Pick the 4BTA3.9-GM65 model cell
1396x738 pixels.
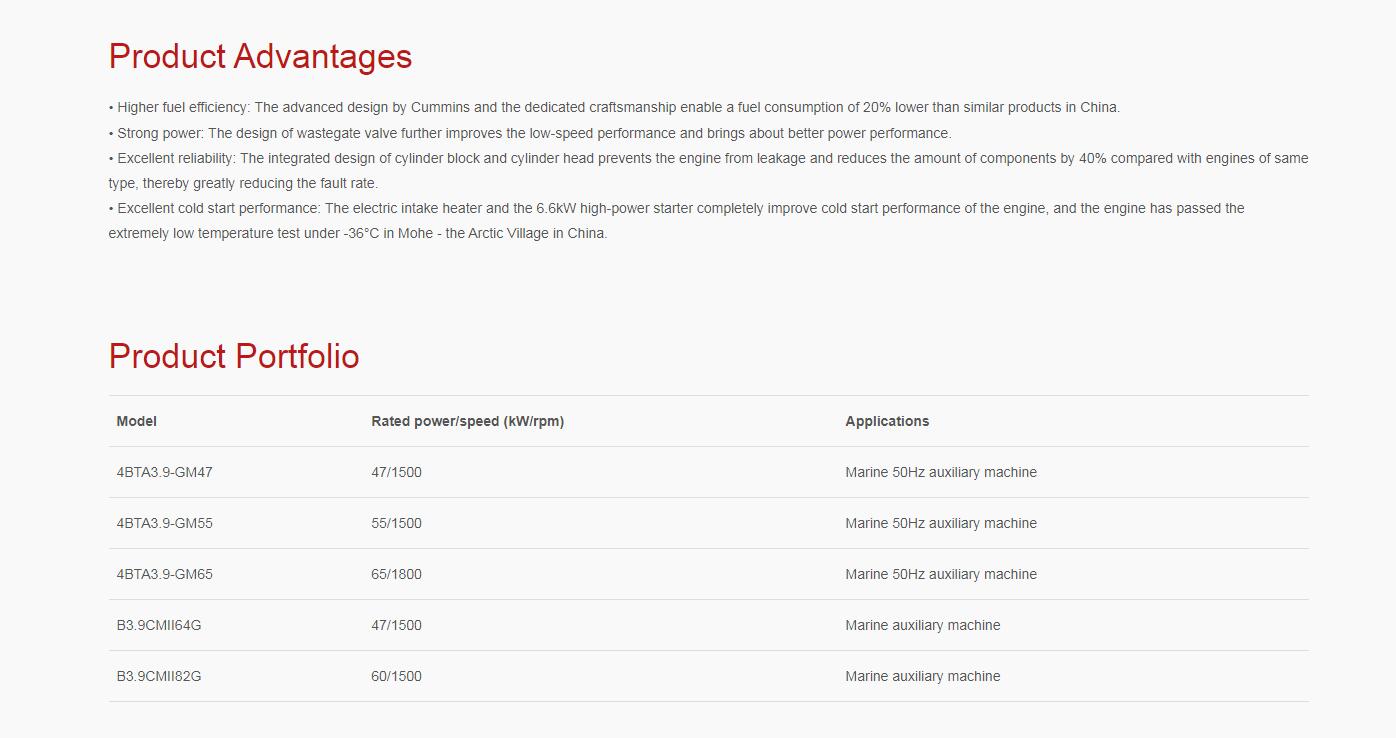coord(165,575)
